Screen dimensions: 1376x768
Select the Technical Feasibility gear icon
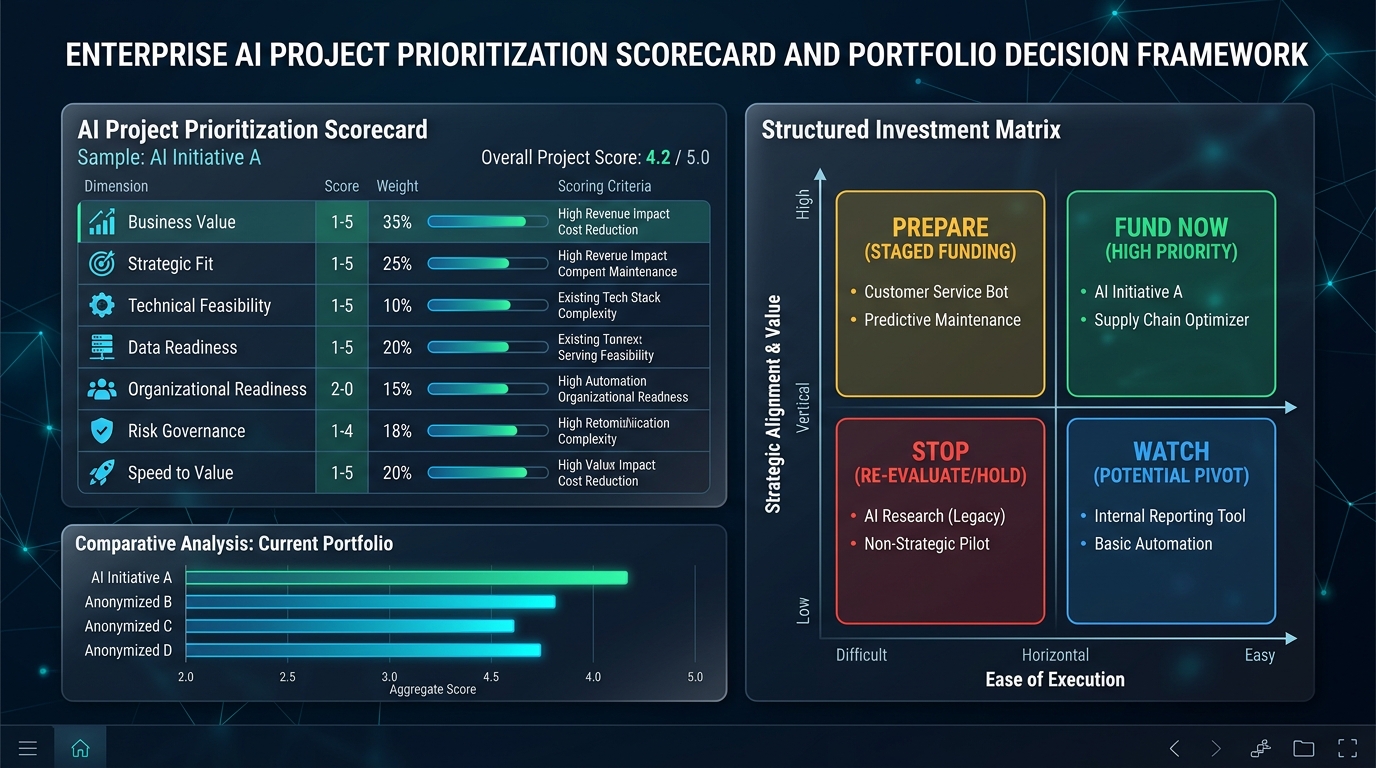click(102, 306)
